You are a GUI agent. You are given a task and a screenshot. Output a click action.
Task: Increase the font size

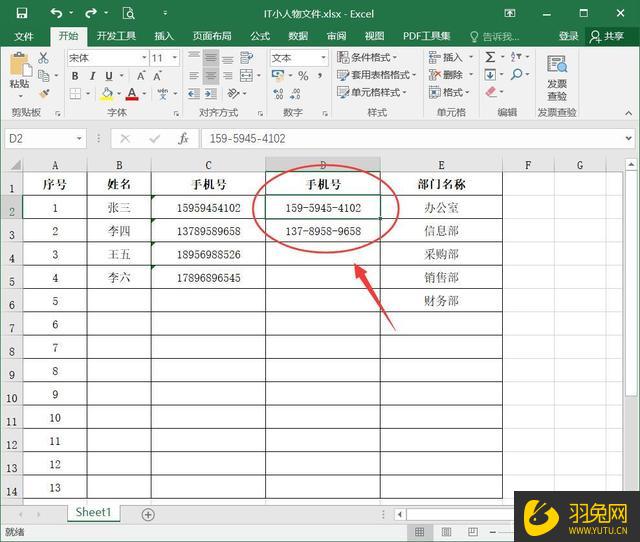click(x=141, y=76)
